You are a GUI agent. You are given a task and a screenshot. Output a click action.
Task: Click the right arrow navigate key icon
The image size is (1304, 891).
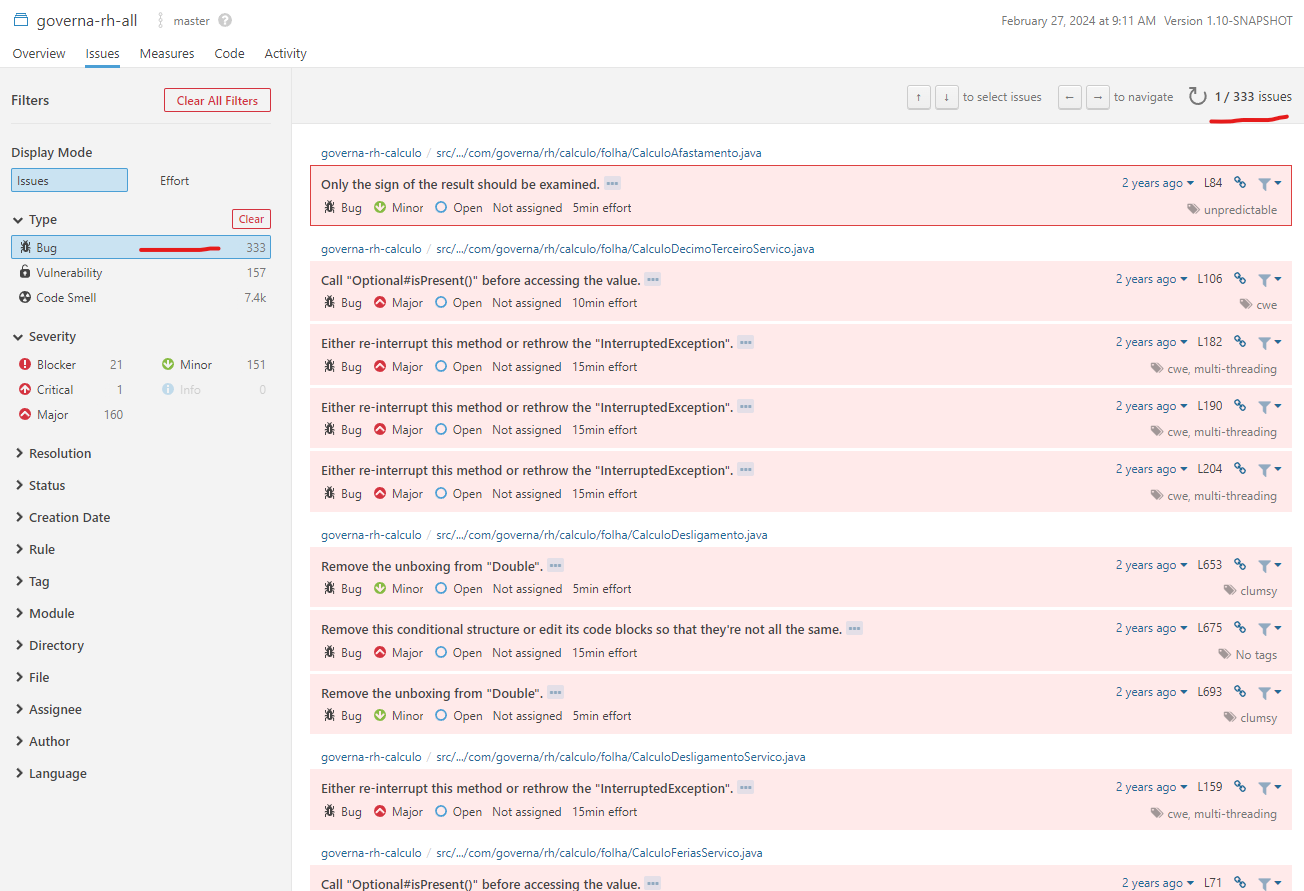1098,97
